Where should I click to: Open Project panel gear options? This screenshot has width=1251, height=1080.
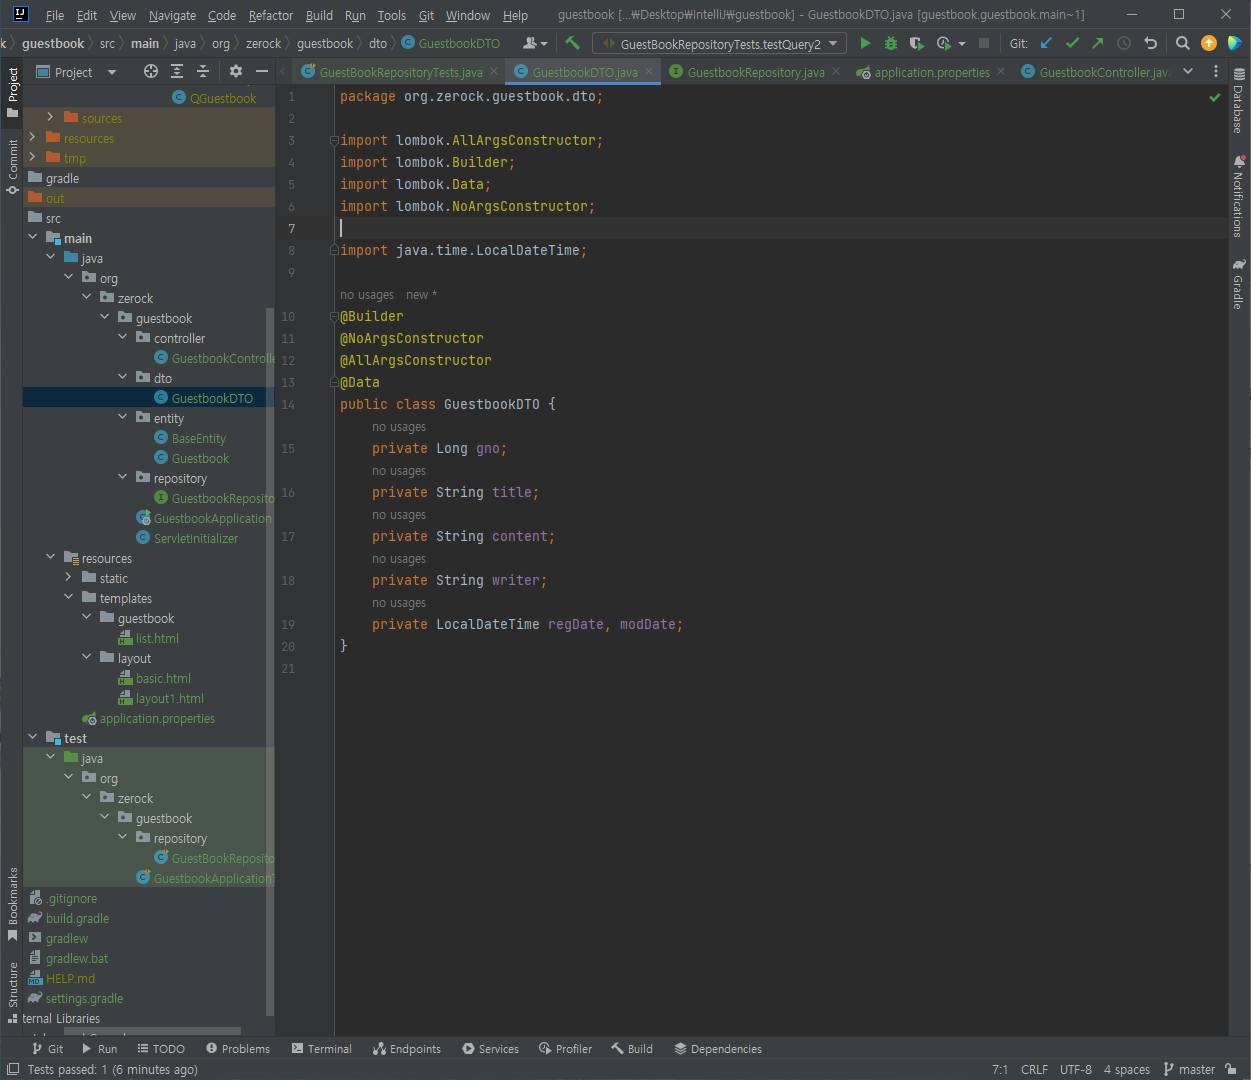[x=236, y=71]
